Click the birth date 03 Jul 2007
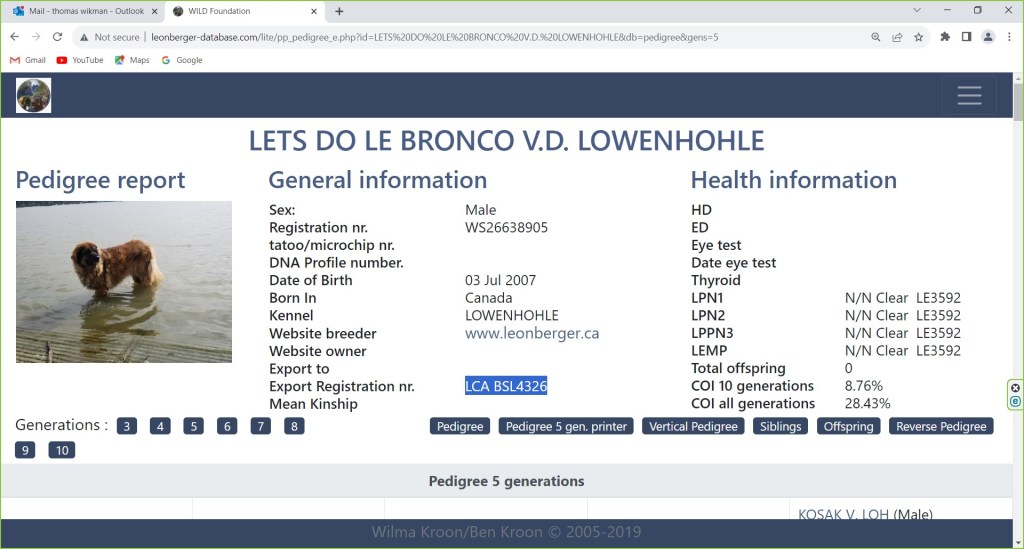 (x=500, y=280)
